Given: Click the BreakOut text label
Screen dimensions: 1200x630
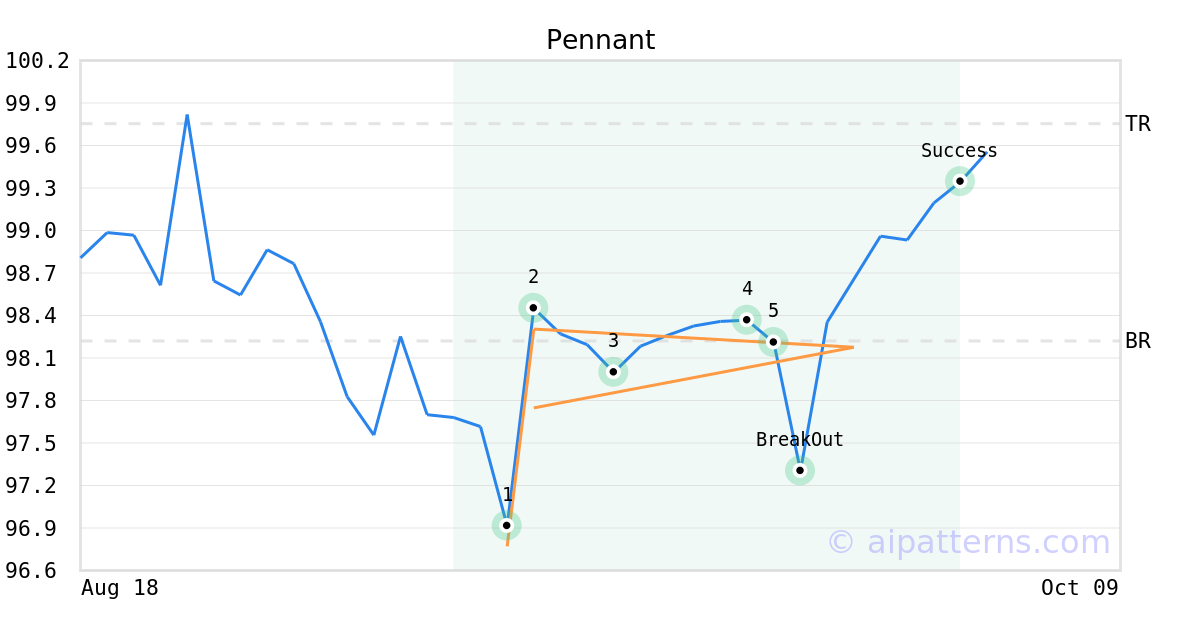Looking at the screenshot, I should point(800,440).
